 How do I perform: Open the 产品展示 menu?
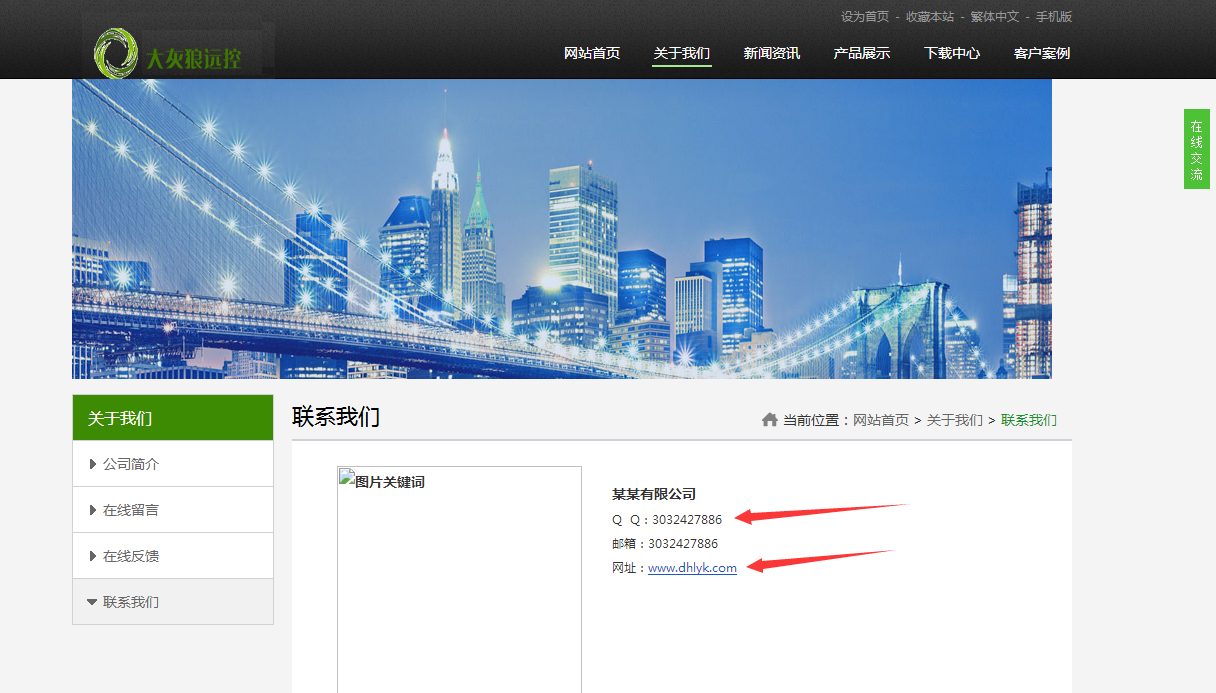pyautogui.click(x=861, y=53)
